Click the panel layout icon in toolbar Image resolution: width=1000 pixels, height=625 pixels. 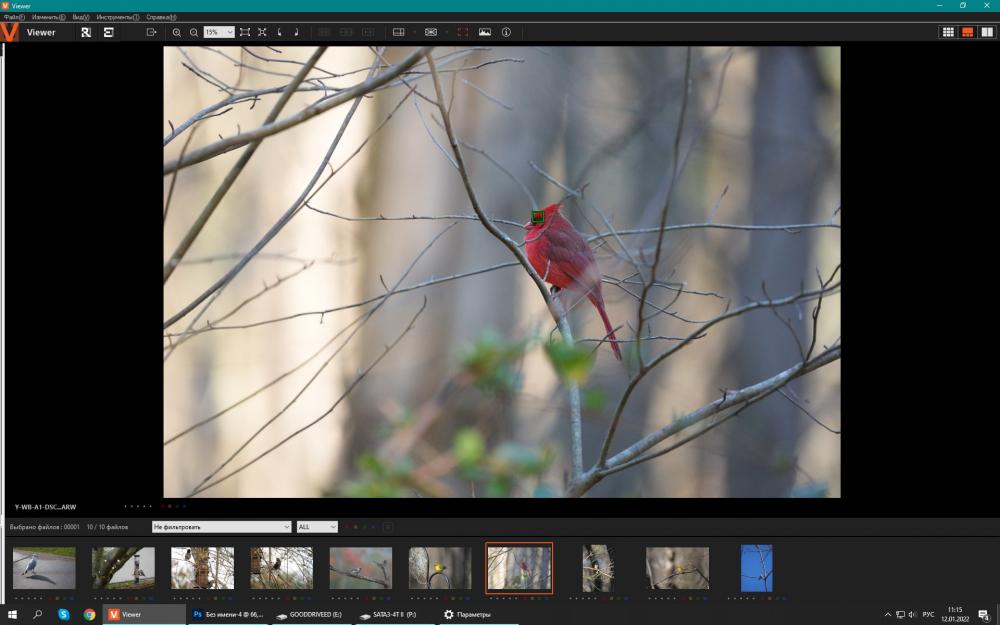pyautogui.click(x=399, y=32)
